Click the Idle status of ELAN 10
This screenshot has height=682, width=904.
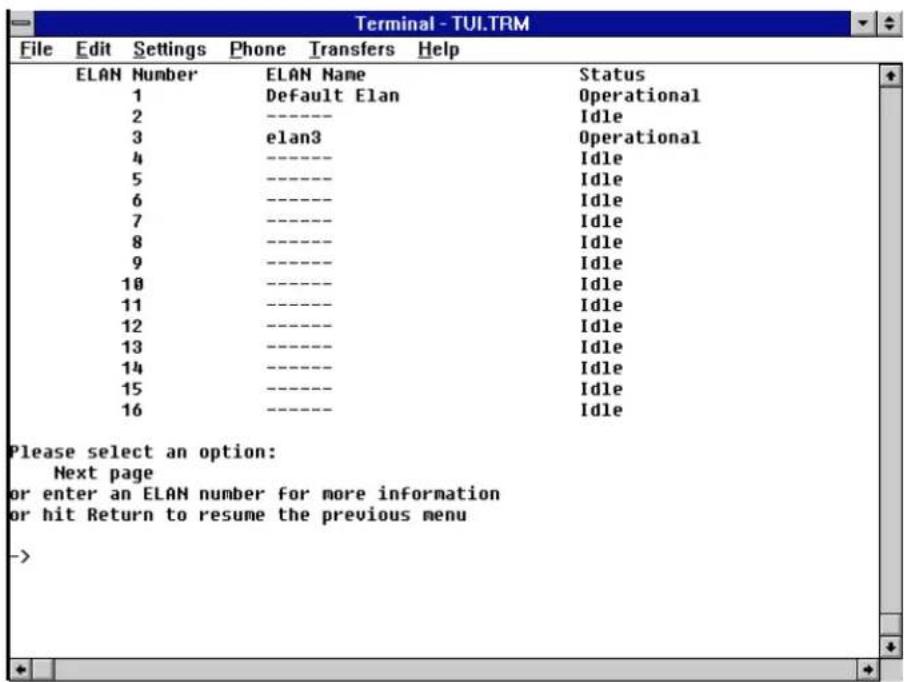click(601, 285)
